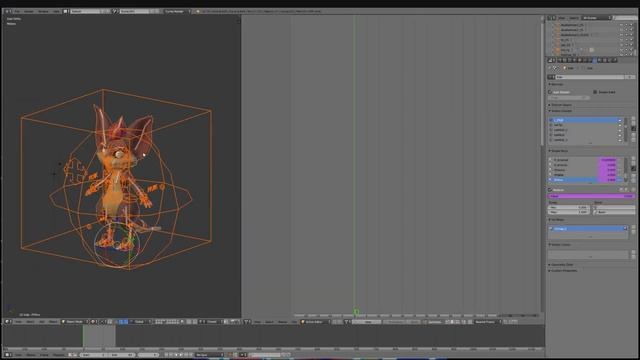Add a new UV map with plus
The image size is (640, 360).
[633, 227]
